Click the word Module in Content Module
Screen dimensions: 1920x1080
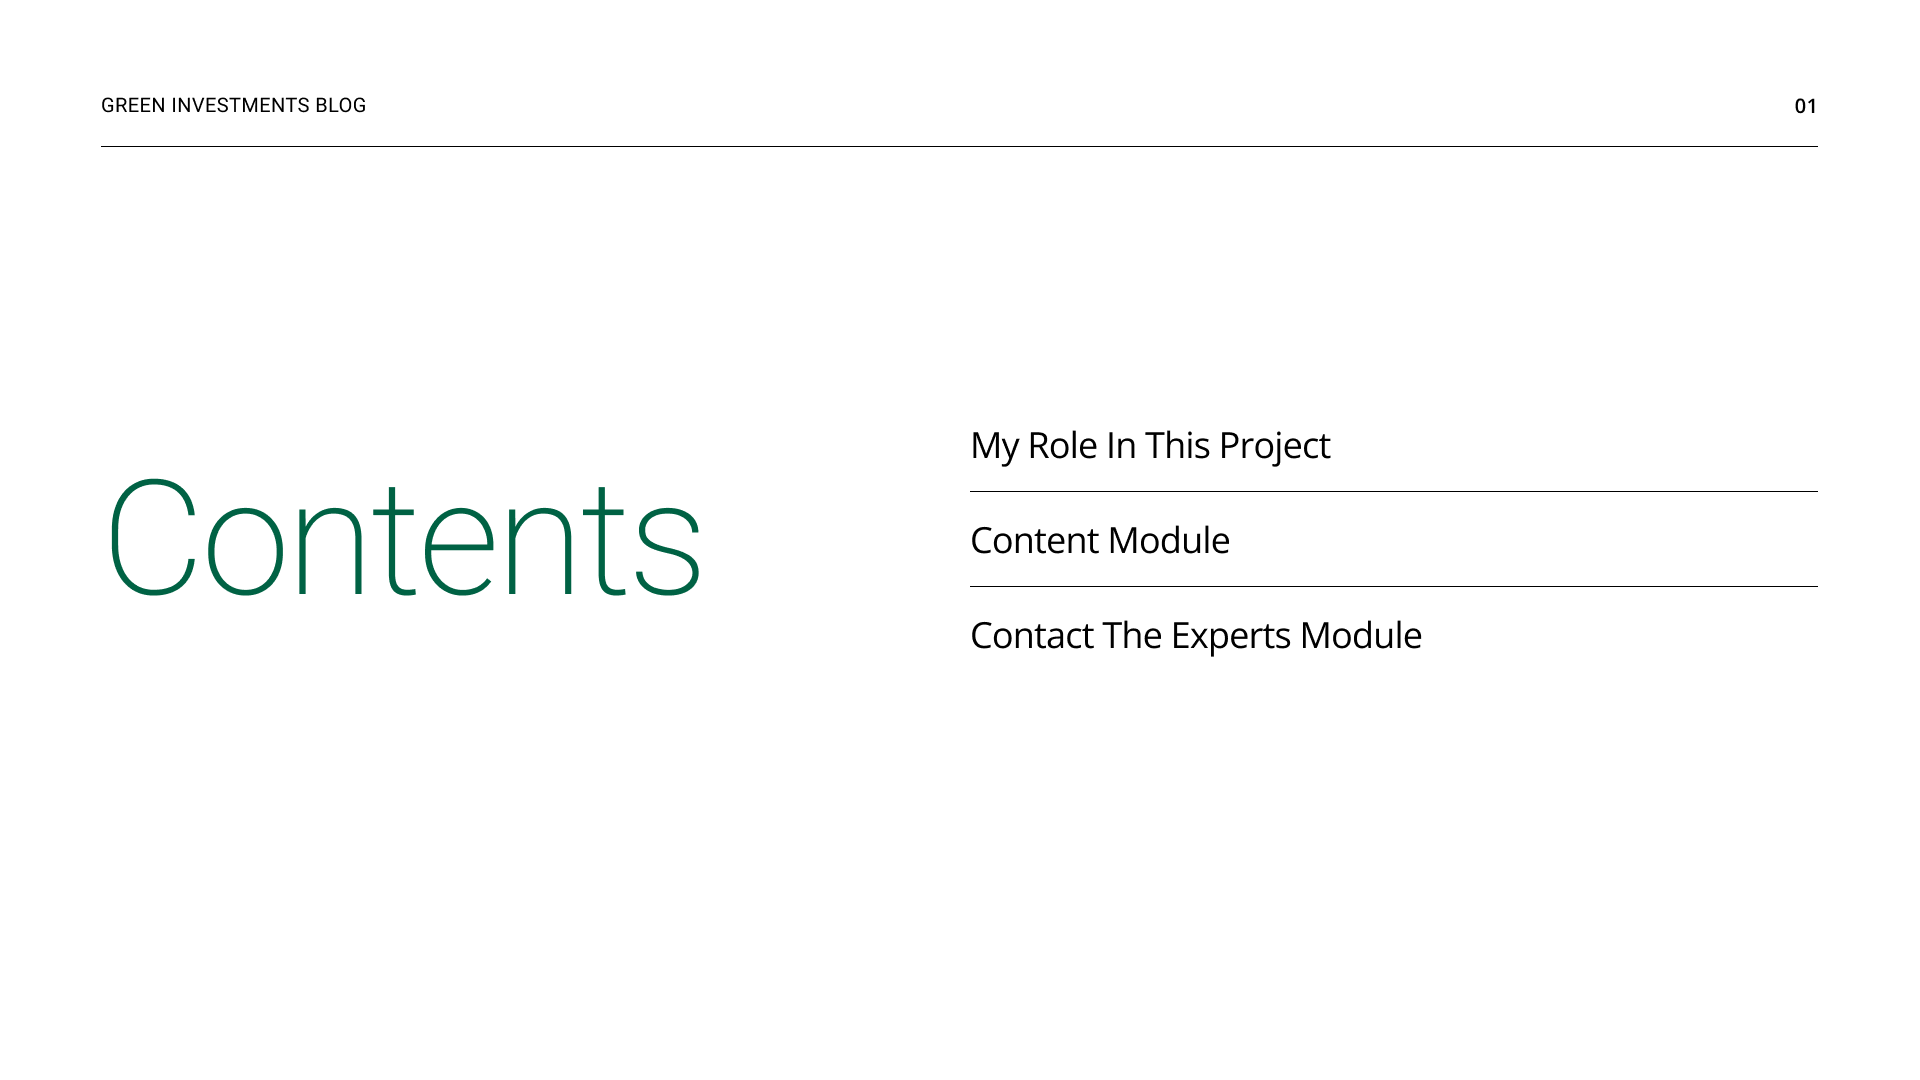click(1169, 540)
